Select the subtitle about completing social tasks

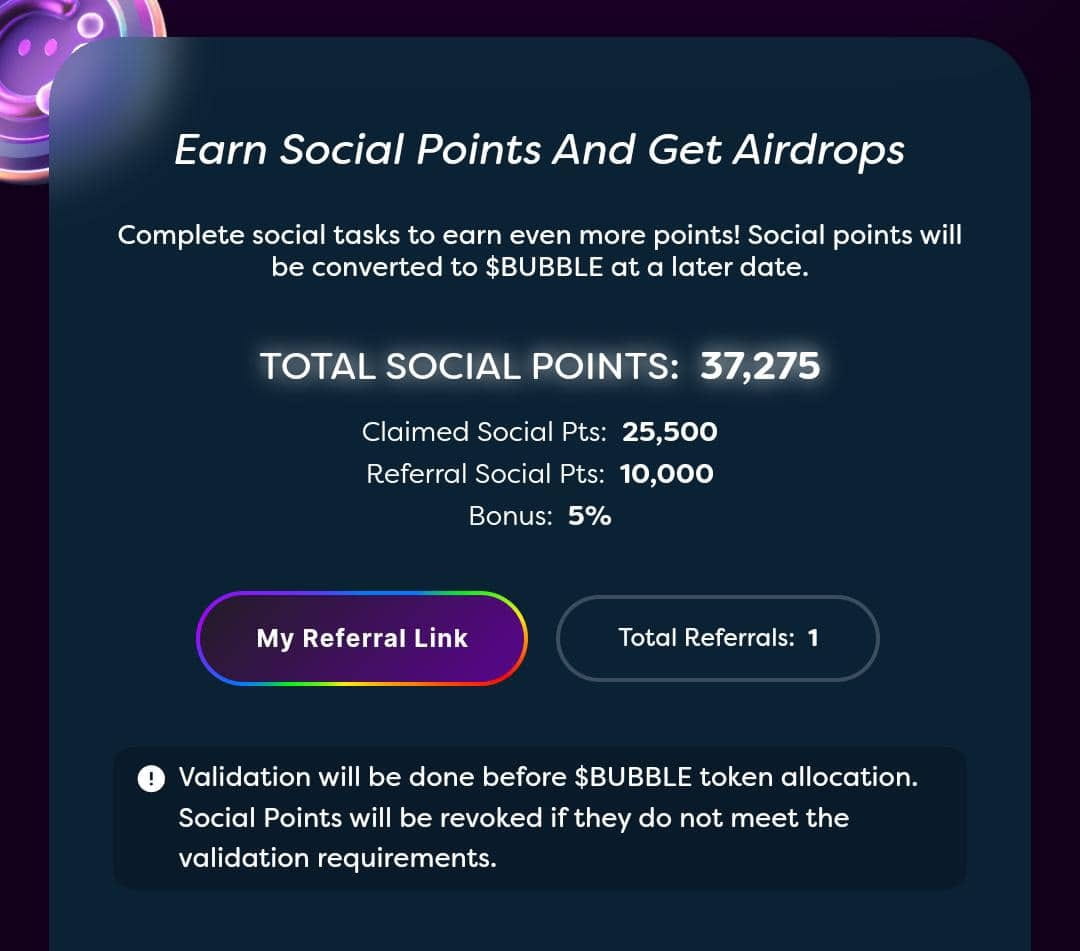click(540, 250)
